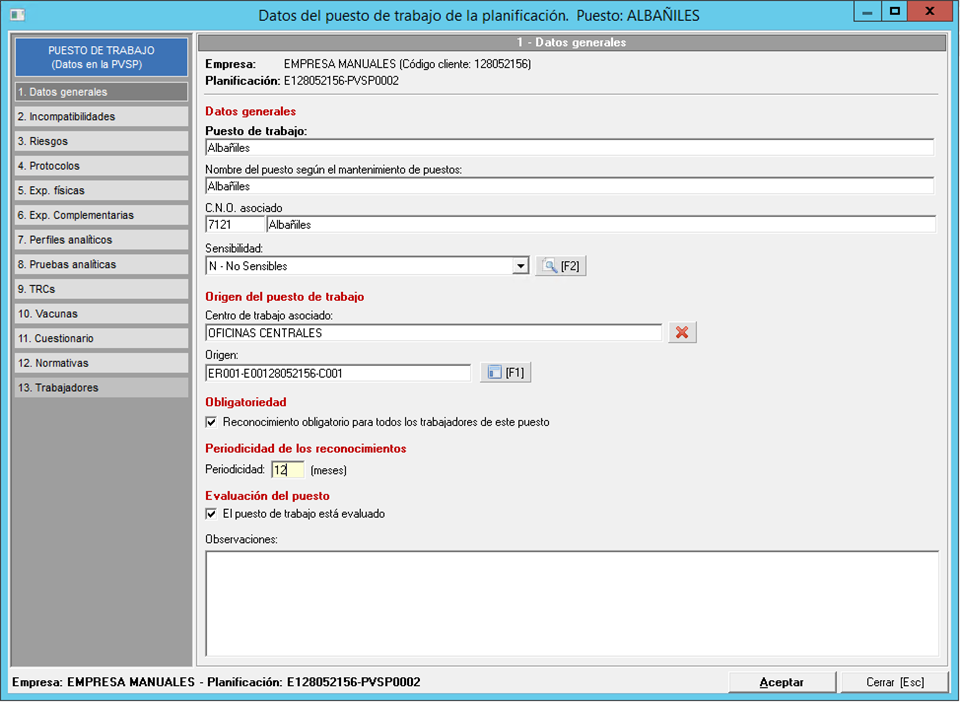Click the 'Puesto de trabajo' name field
The image size is (960, 702).
(568, 148)
